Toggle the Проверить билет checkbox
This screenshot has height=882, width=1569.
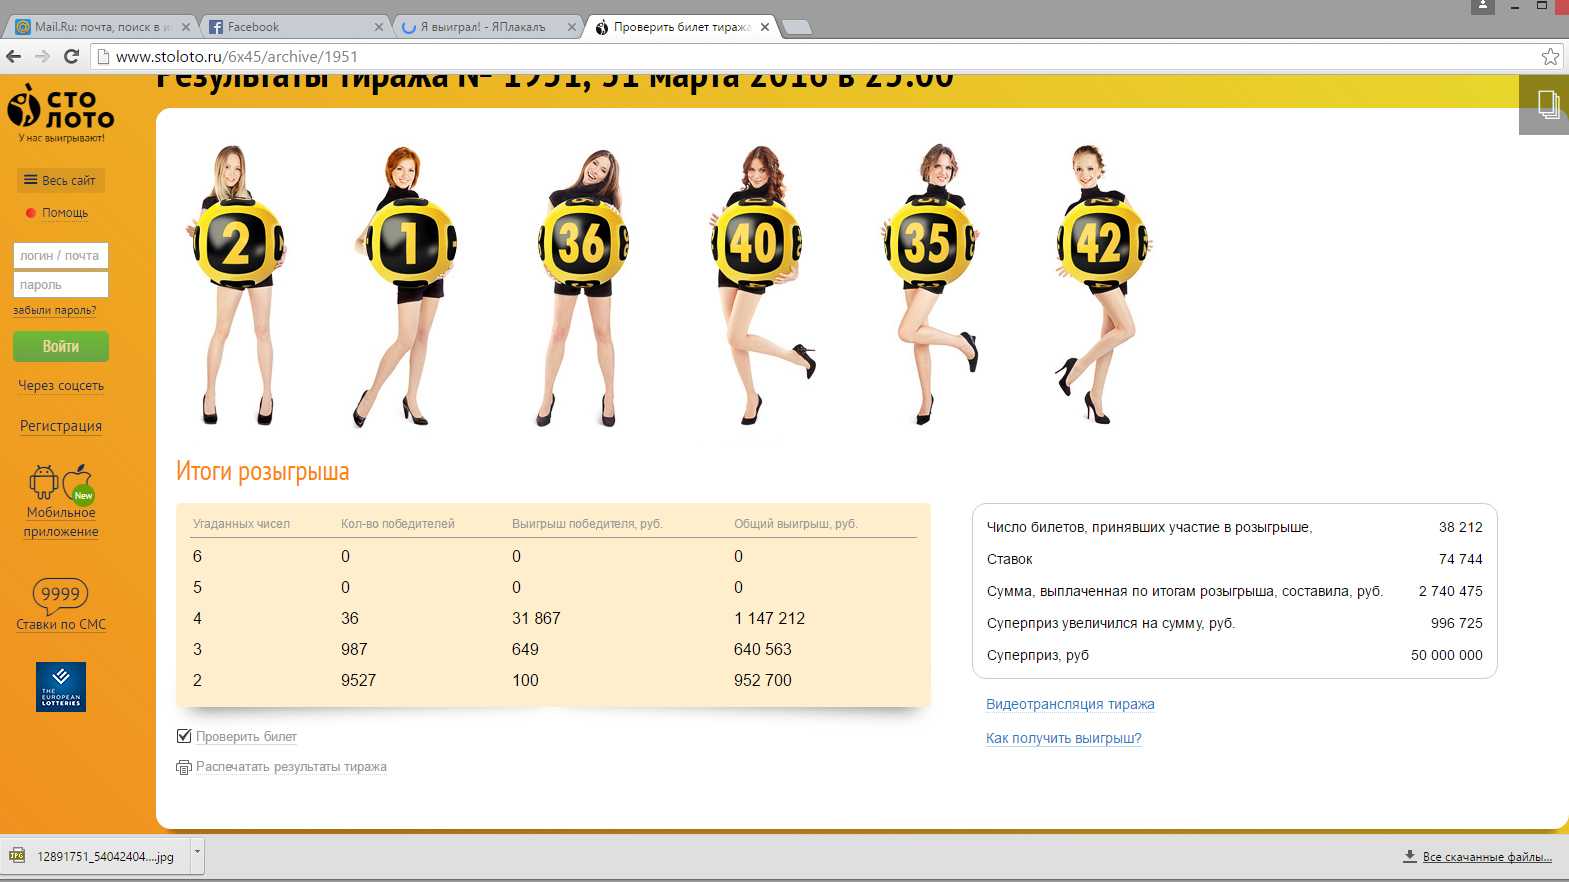point(184,736)
